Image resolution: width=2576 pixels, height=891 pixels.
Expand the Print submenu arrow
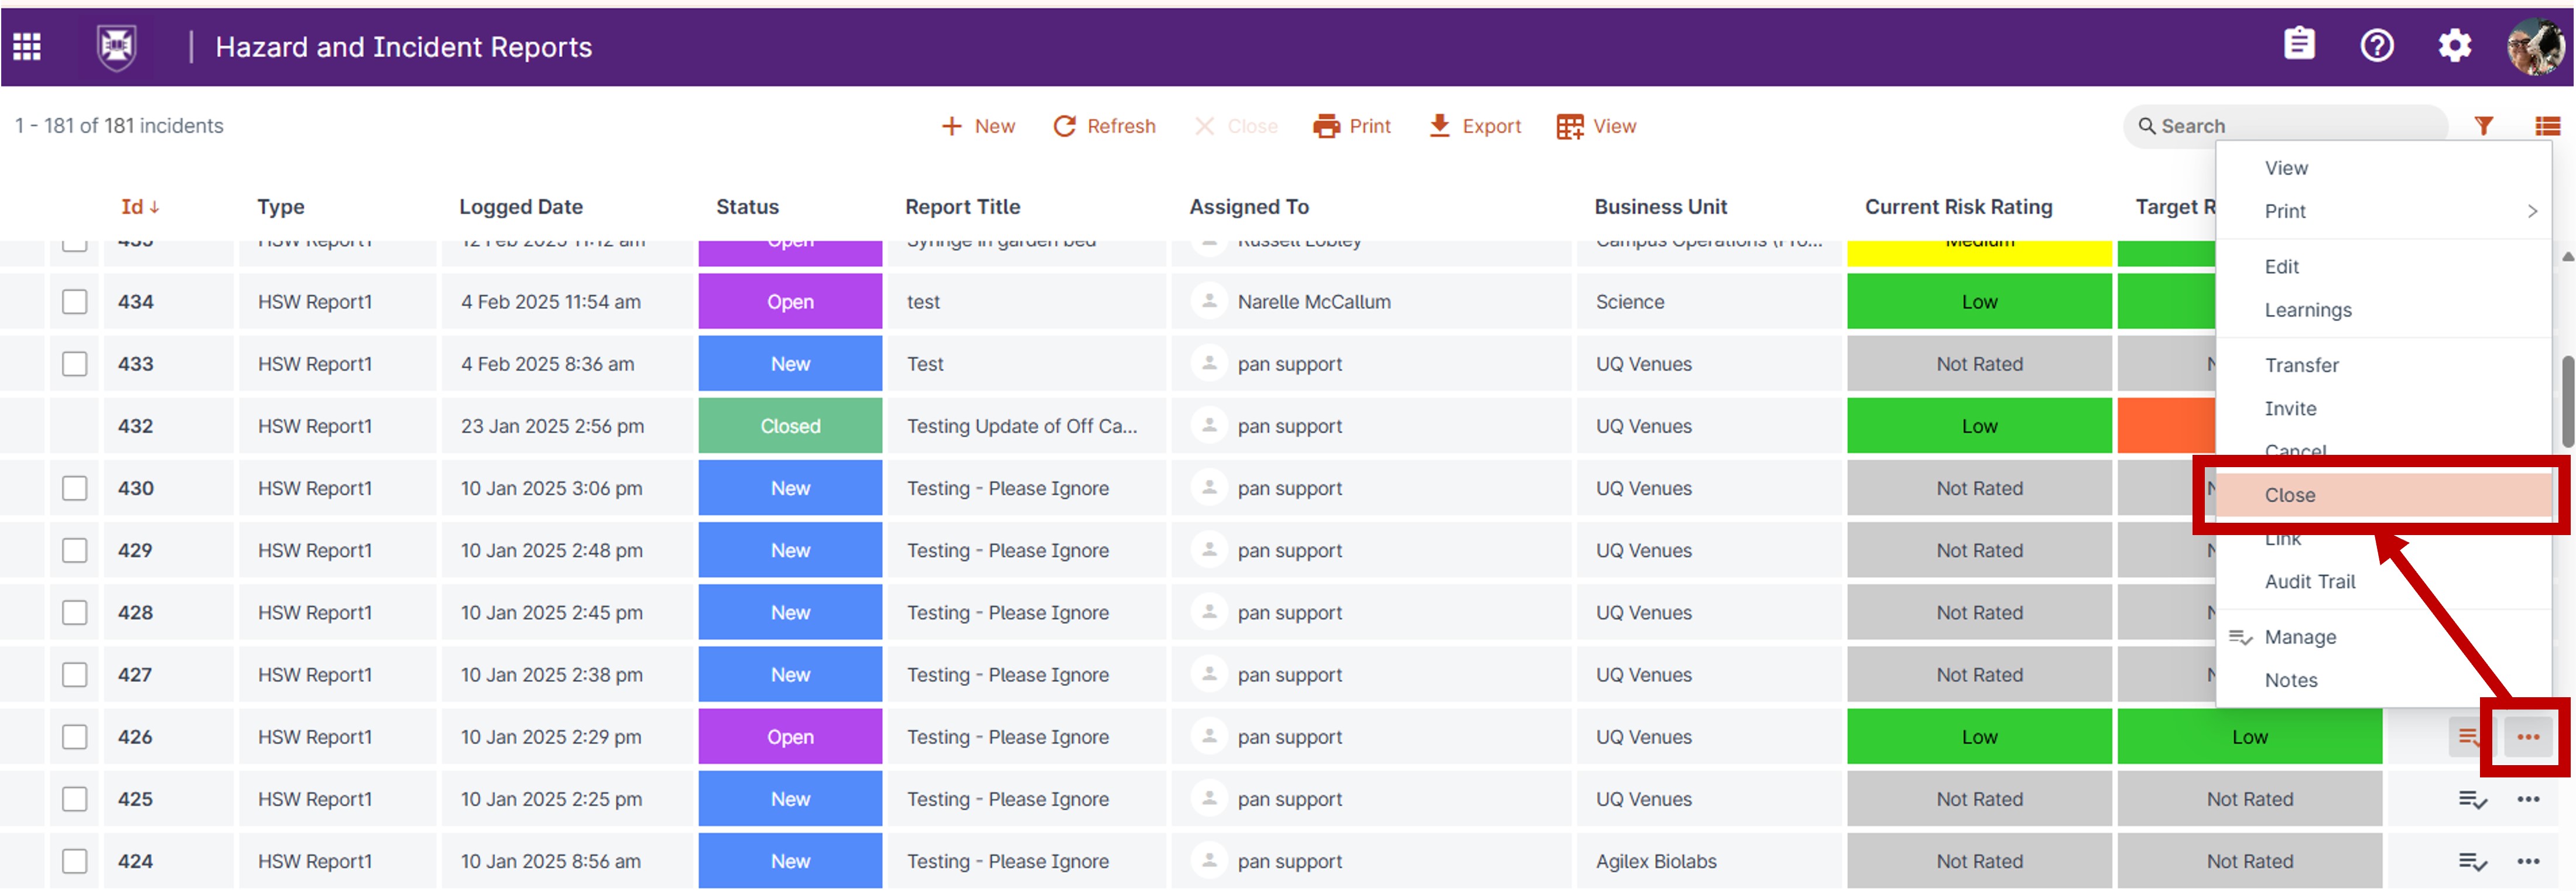click(x=2532, y=211)
